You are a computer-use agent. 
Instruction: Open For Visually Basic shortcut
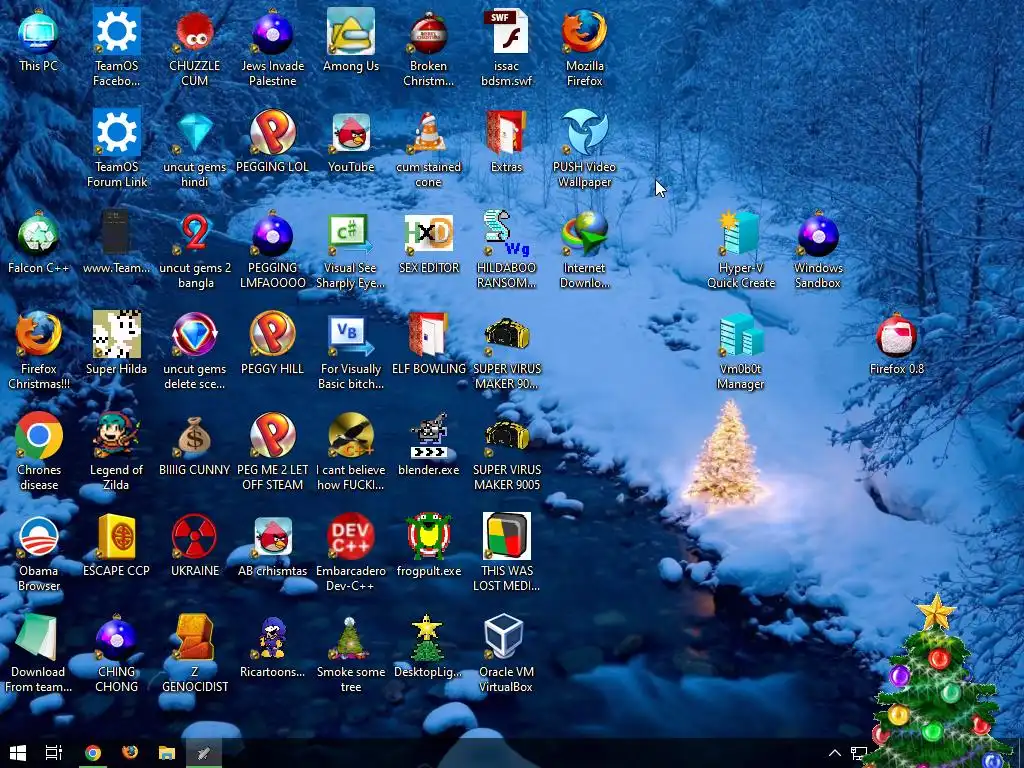pos(351,334)
